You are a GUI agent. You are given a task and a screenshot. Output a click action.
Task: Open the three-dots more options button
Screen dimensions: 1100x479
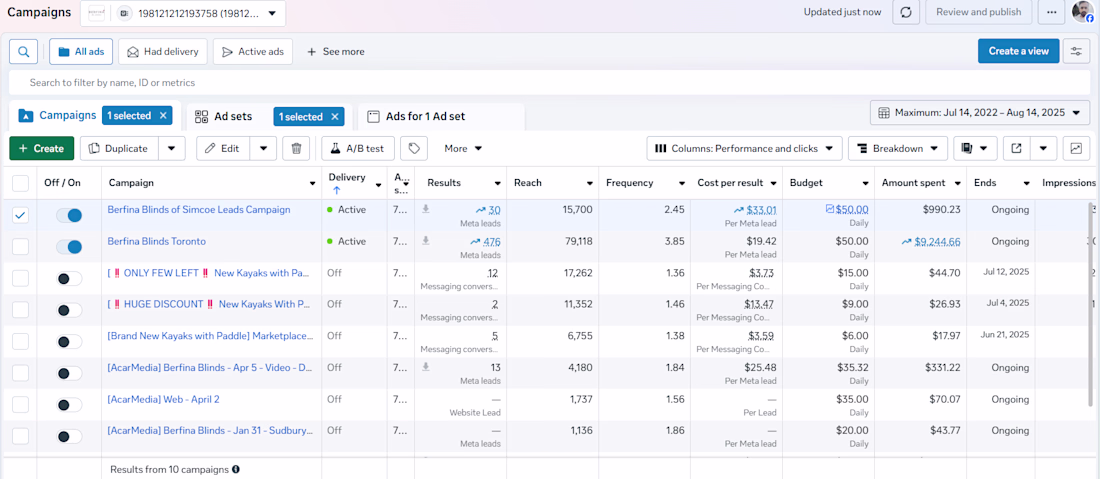tap(1051, 12)
